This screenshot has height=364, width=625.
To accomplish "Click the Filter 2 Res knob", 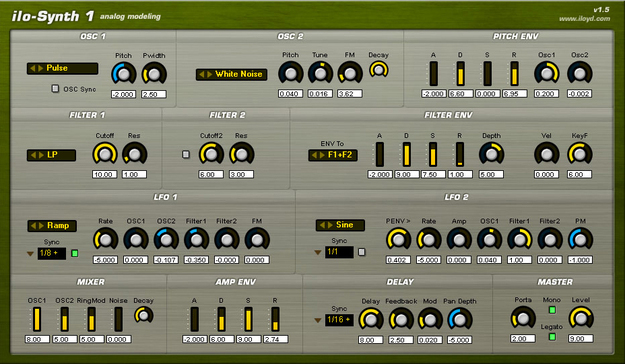I will click(x=242, y=154).
